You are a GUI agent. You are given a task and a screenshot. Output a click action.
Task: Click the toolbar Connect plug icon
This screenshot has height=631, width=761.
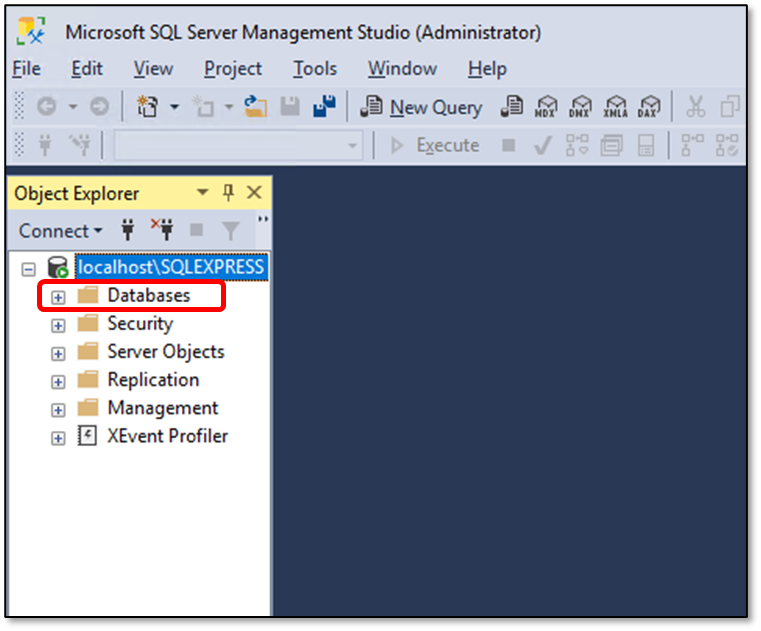[x=45, y=145]
